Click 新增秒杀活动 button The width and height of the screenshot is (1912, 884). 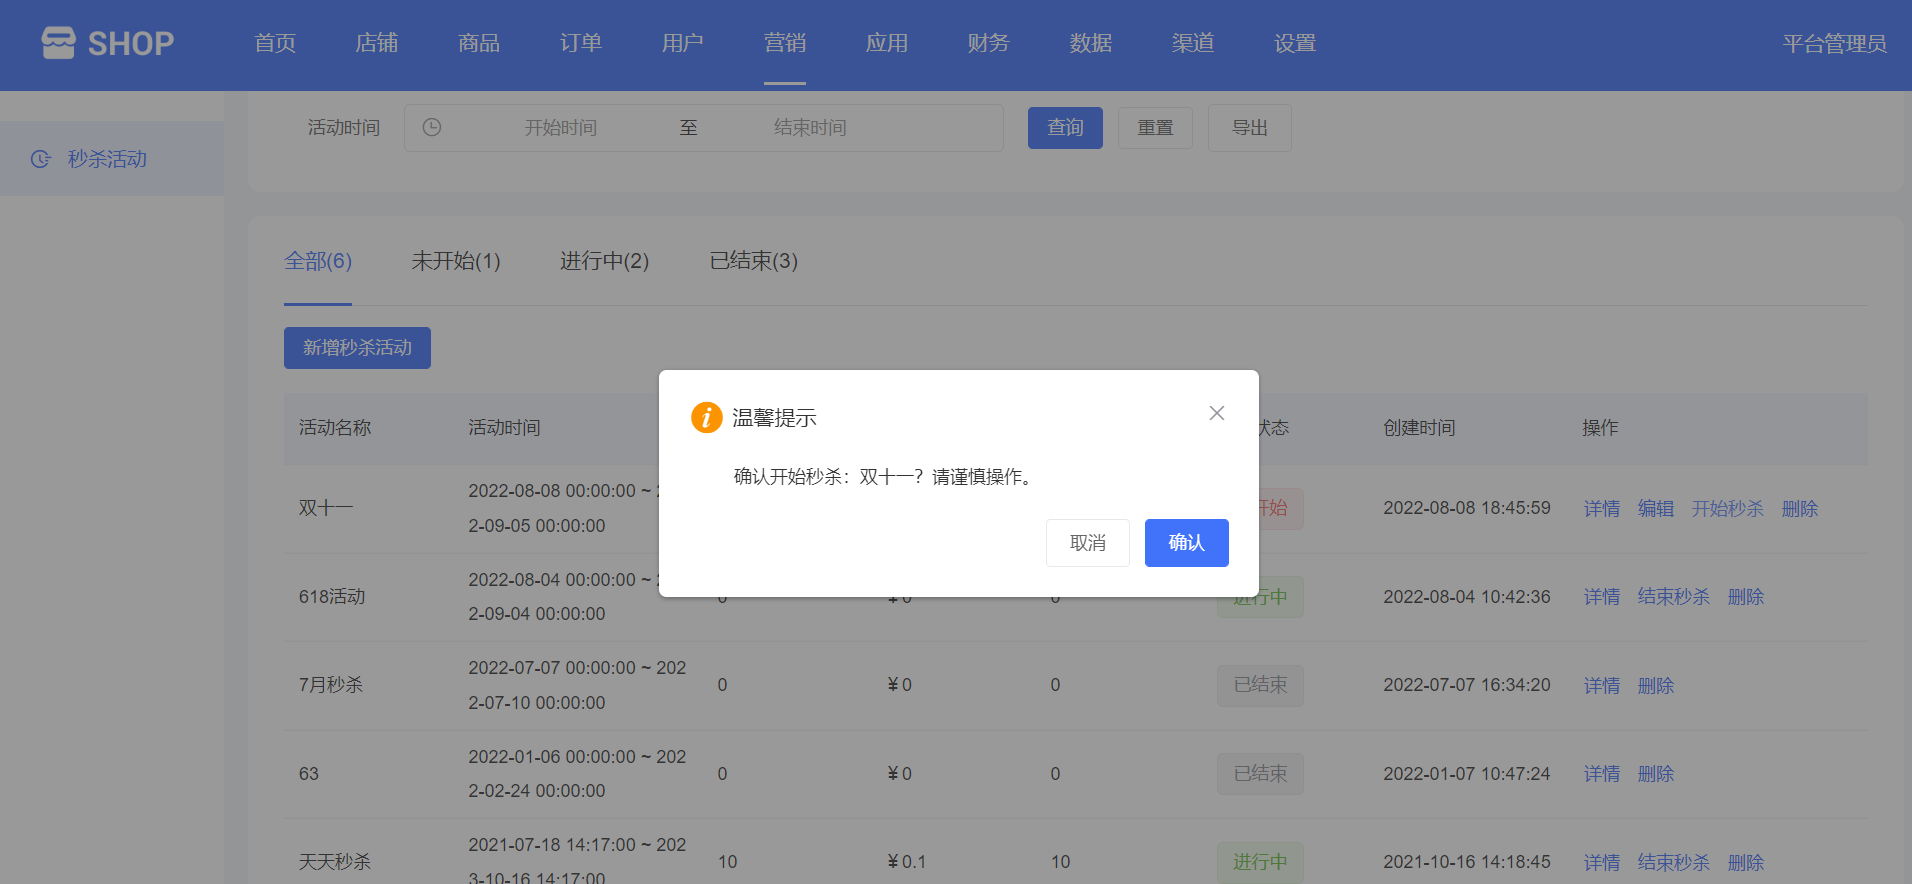pos(357,348)
